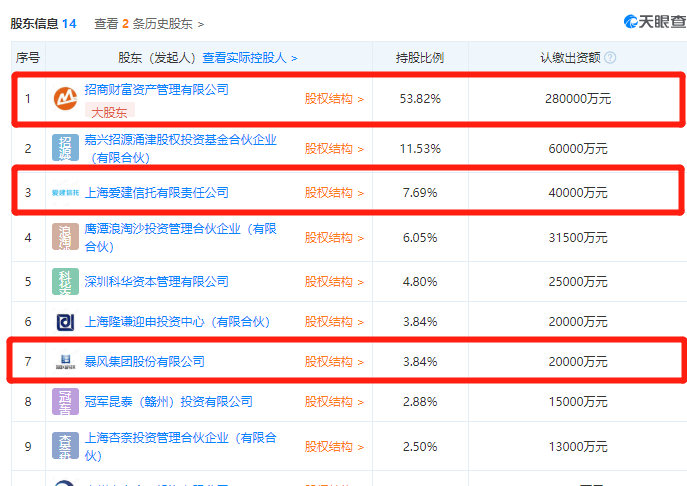Select the 2.88% shareholding cell
The image size is (687, 486).
(420, 402)
